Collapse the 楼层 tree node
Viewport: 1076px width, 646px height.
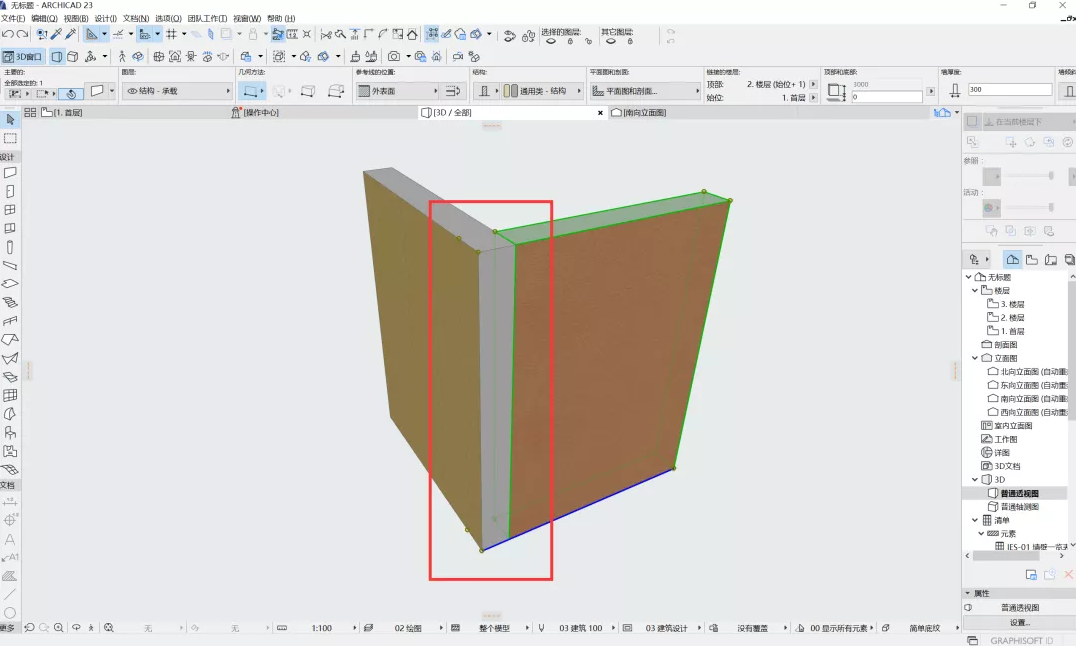(974, 290)
